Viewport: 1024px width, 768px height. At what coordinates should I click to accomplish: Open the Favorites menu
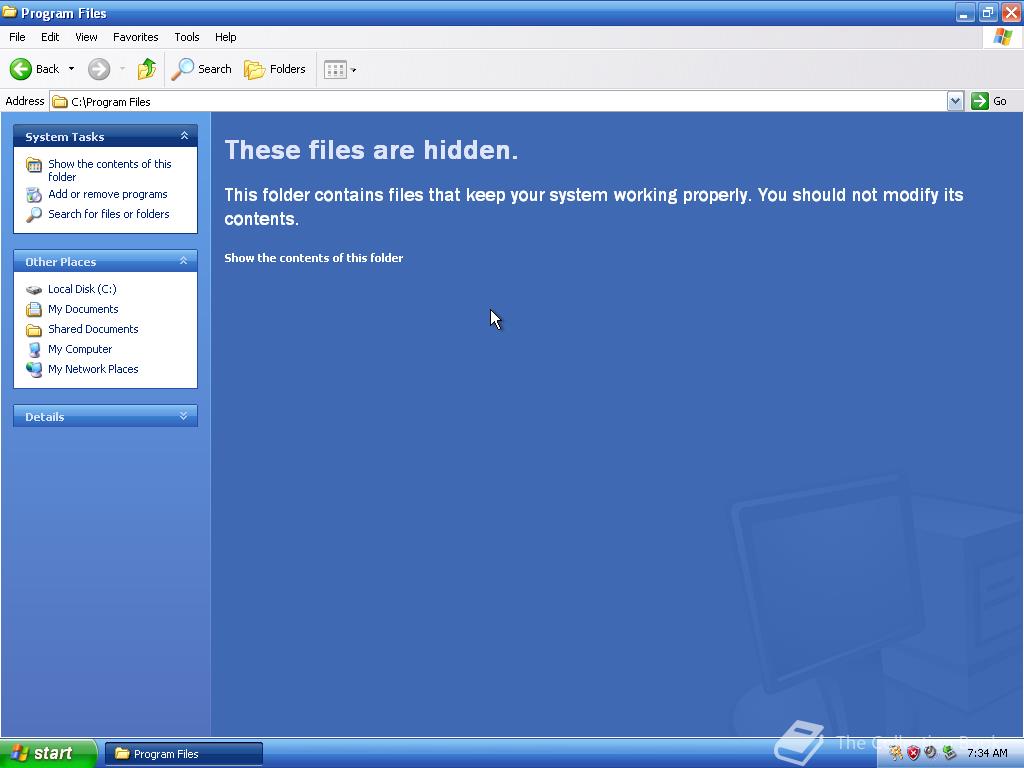click(135, 37)
